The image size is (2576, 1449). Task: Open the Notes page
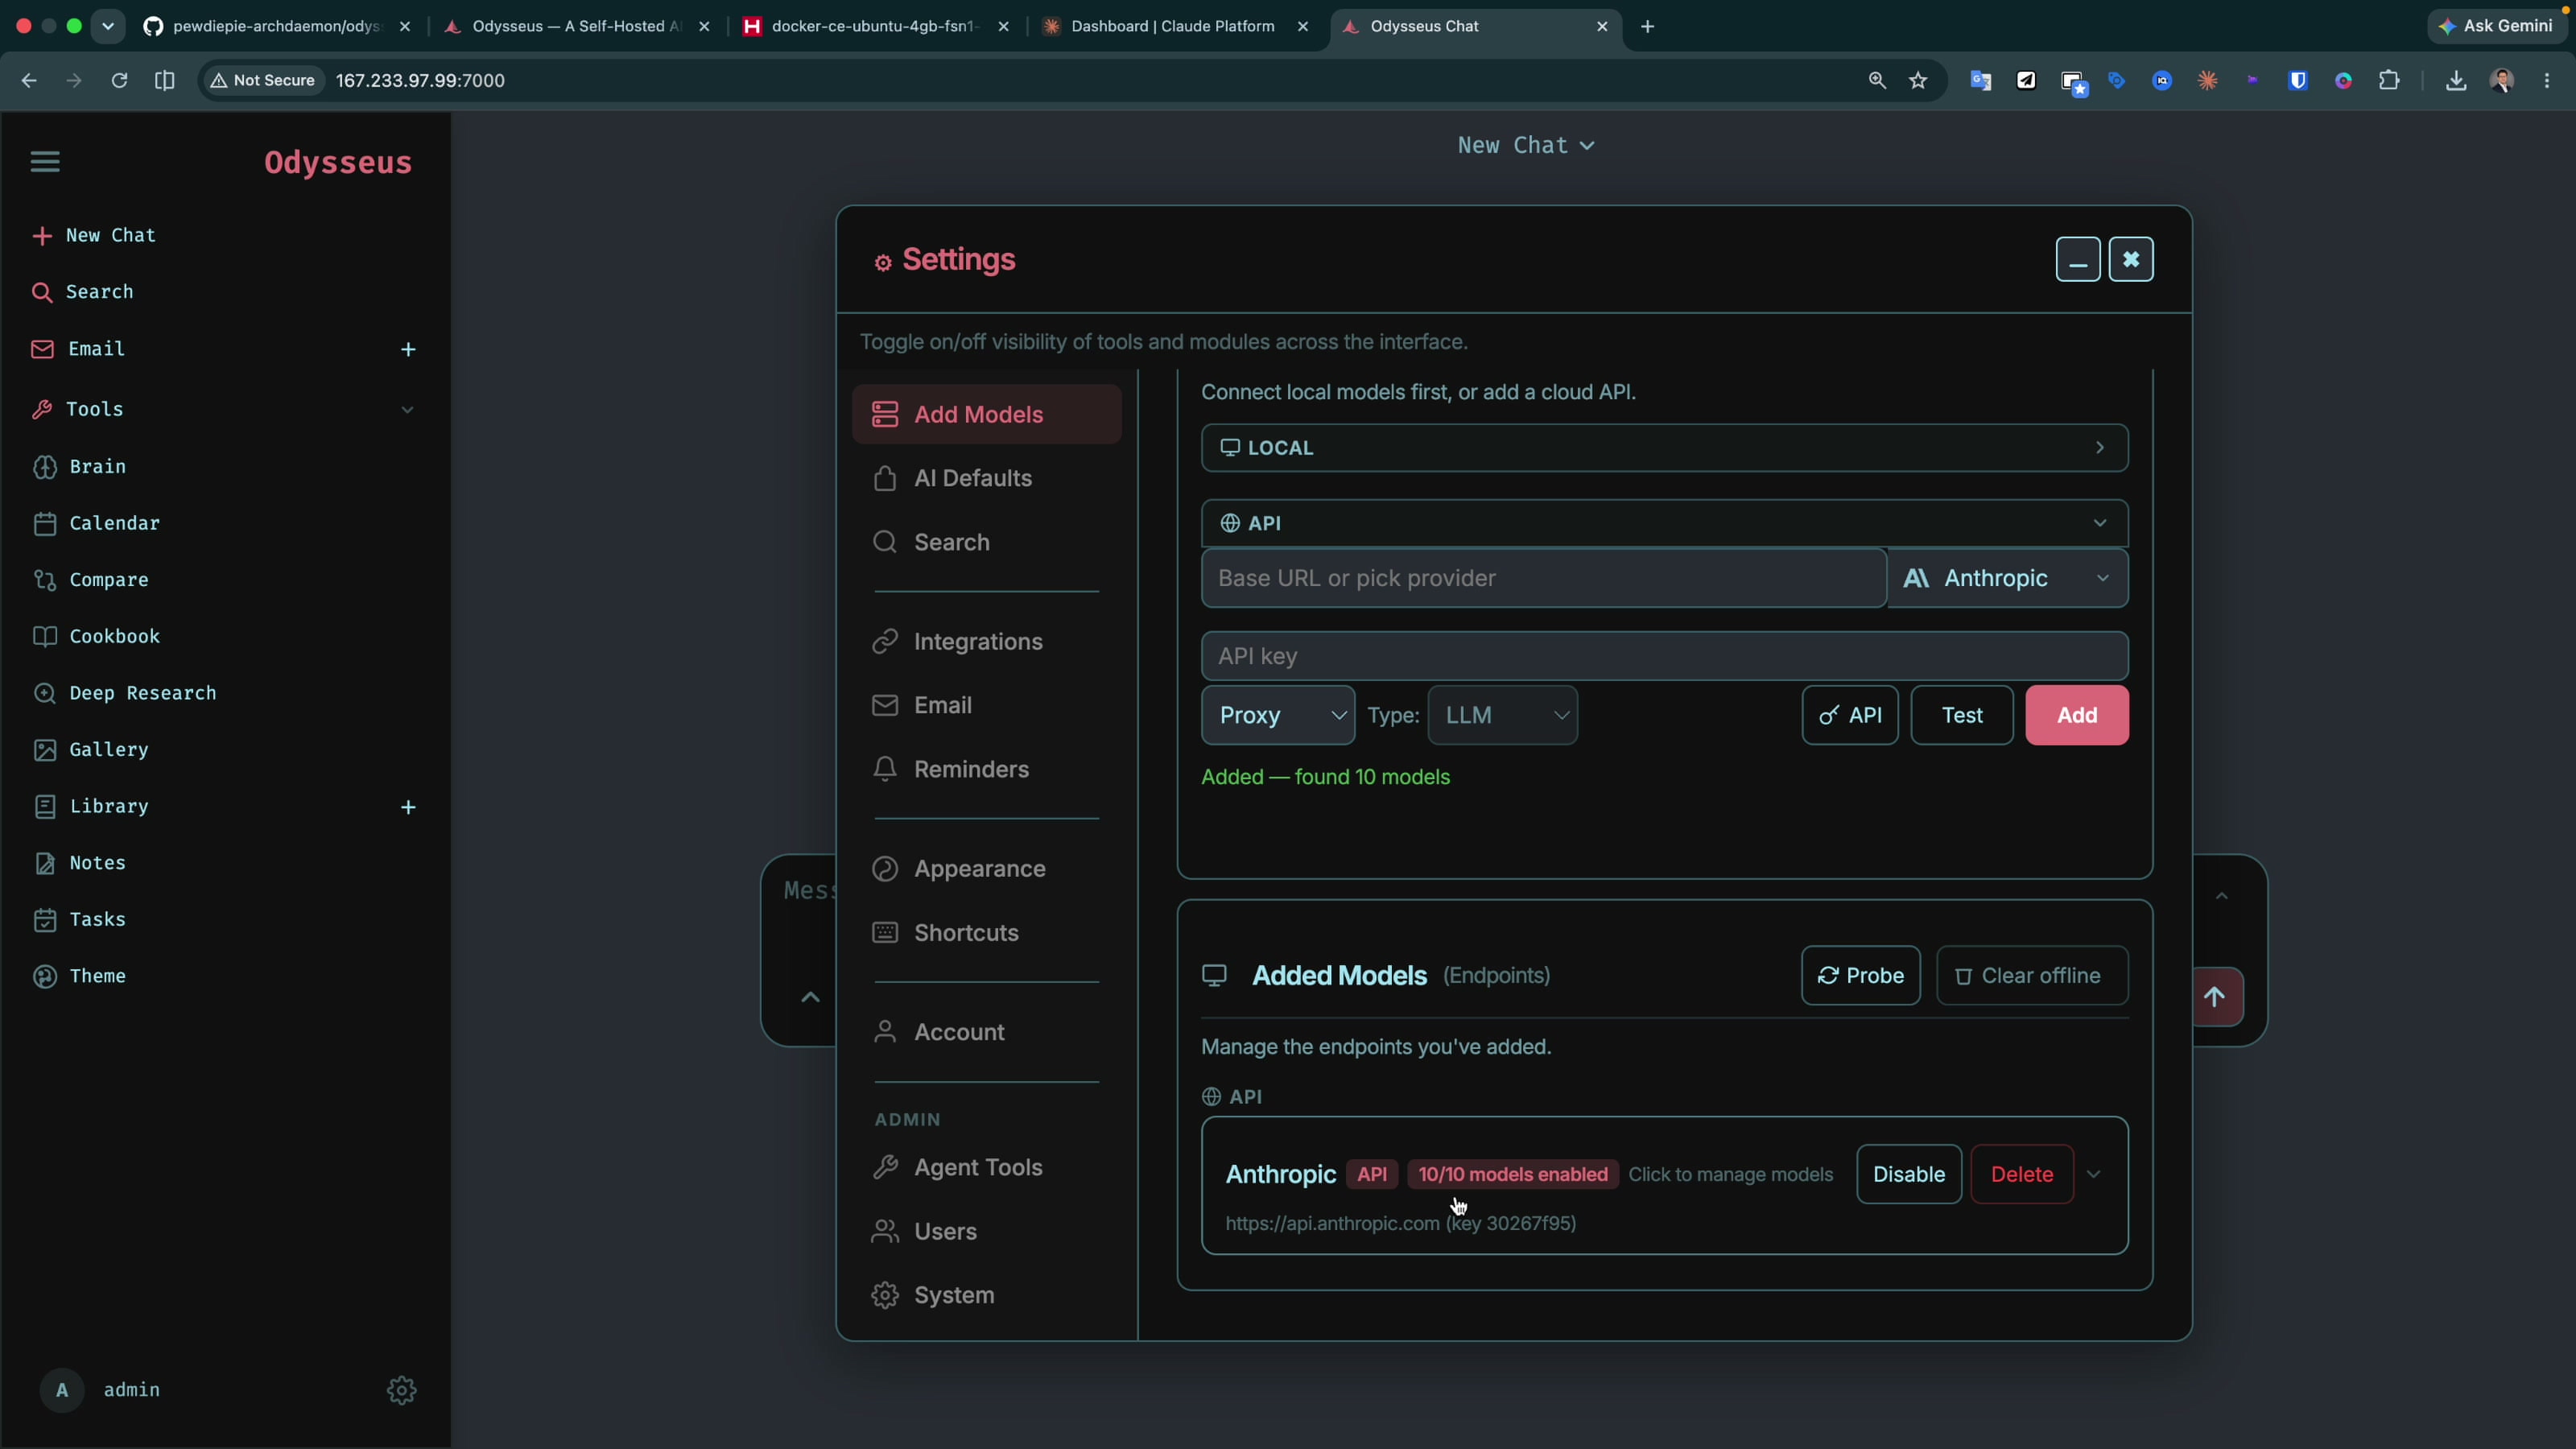(x=80, y=863)
